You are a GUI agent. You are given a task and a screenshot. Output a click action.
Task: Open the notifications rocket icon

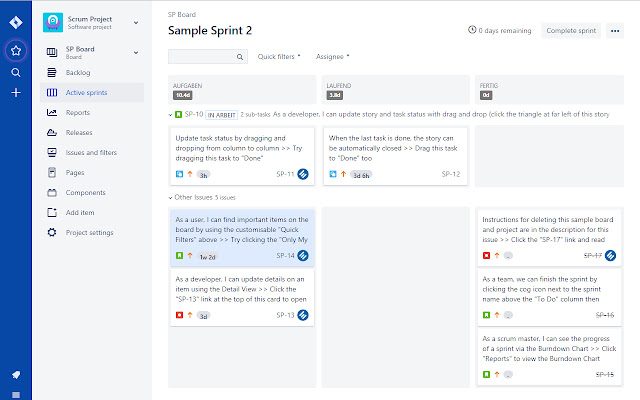(x=15, y=375)
